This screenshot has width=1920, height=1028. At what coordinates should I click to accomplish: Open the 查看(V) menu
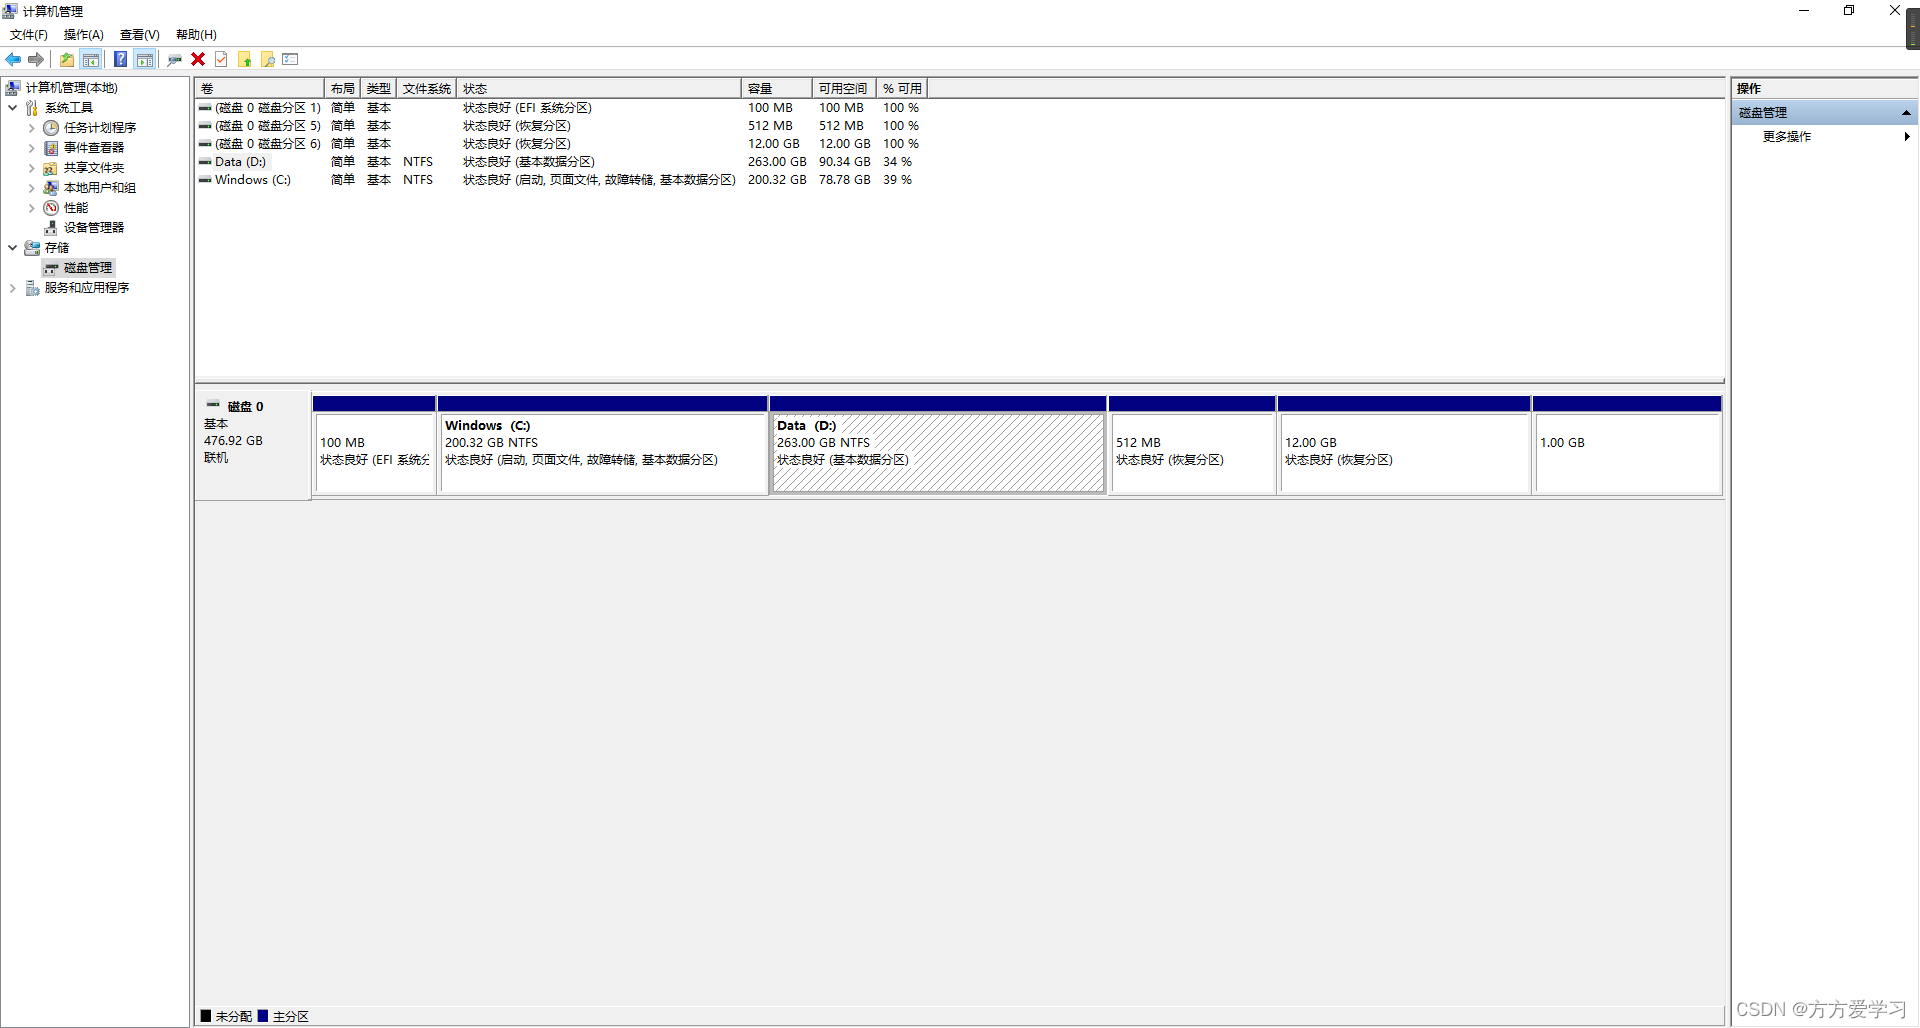140,35
